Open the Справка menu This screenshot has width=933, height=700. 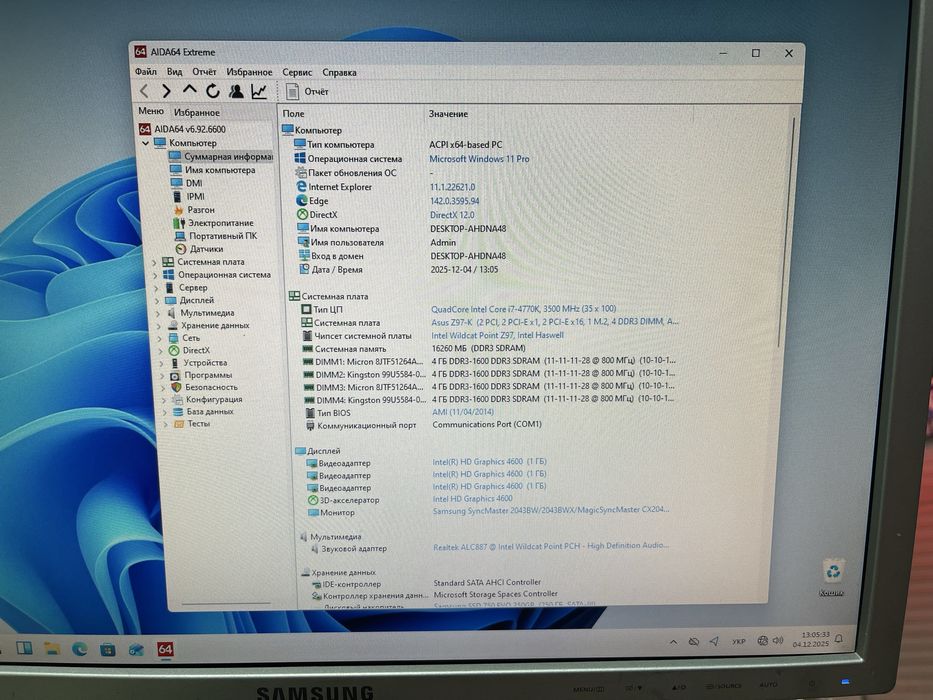point(339,73)
